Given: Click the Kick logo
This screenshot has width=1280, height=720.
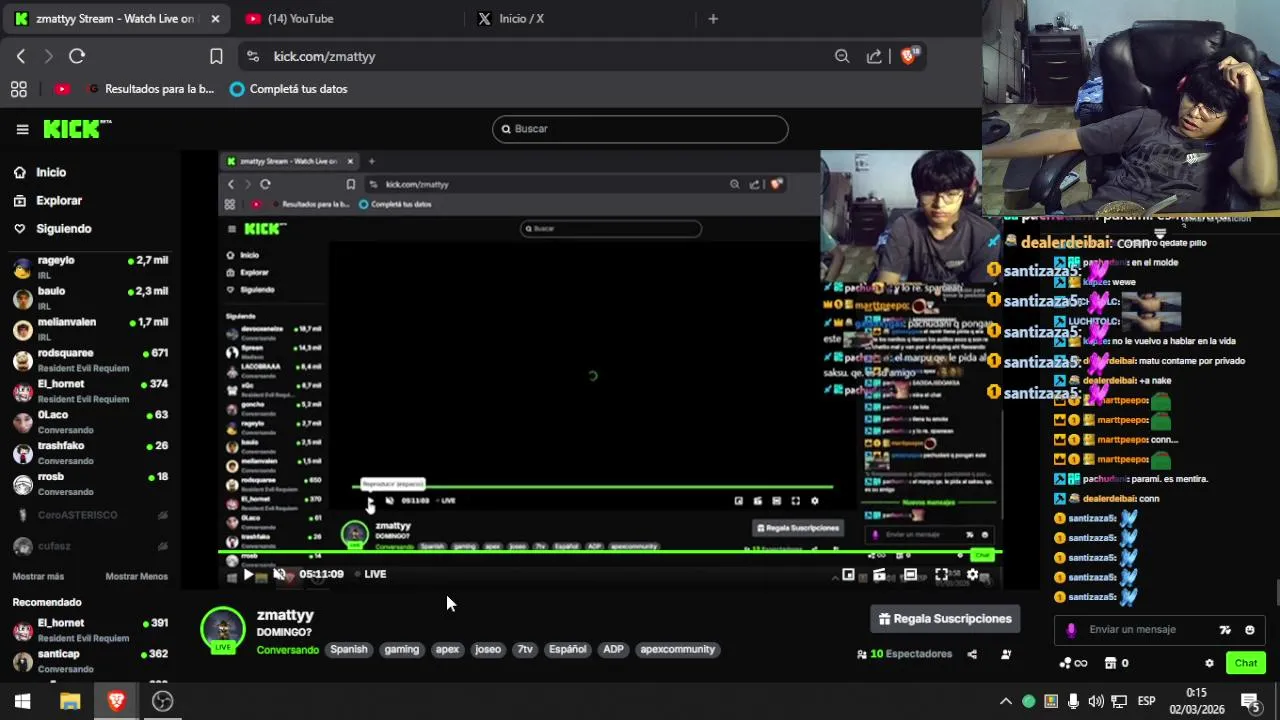Looking at the screenshot, I should pyautogui.click(x=77, y=129).
